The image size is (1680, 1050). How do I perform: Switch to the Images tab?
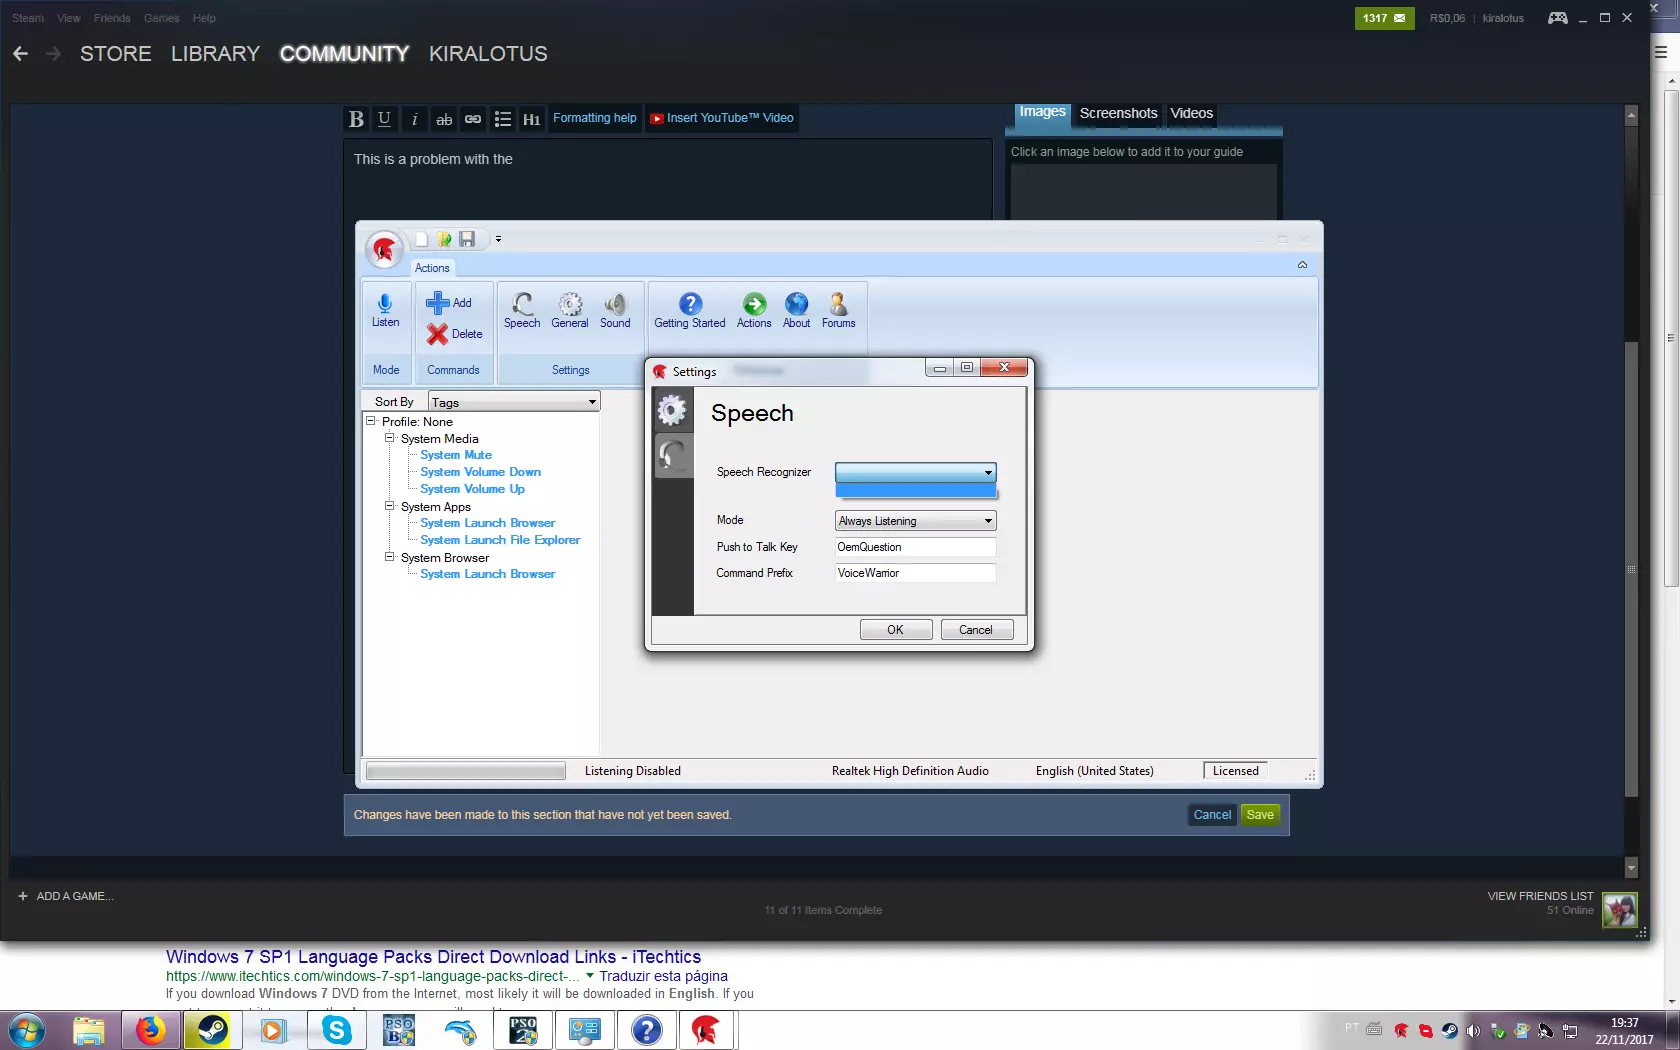coord(1042,112)
